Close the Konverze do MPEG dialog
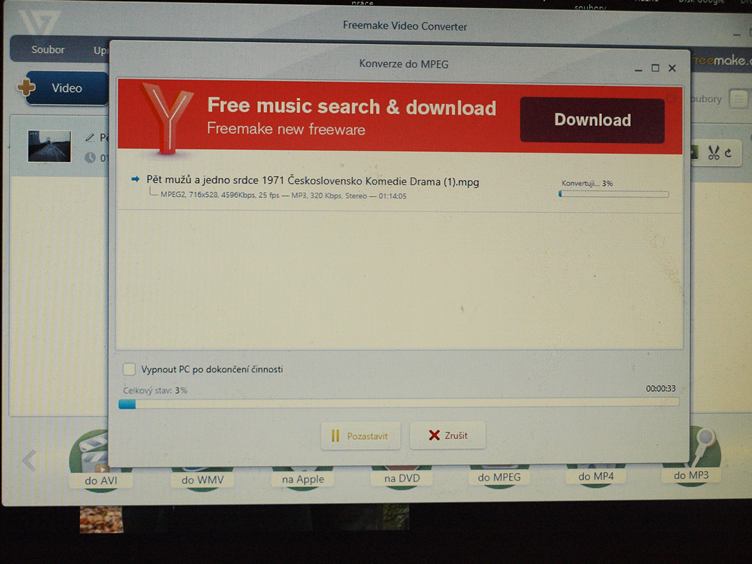Screen dimensions: 752x564 672,68
